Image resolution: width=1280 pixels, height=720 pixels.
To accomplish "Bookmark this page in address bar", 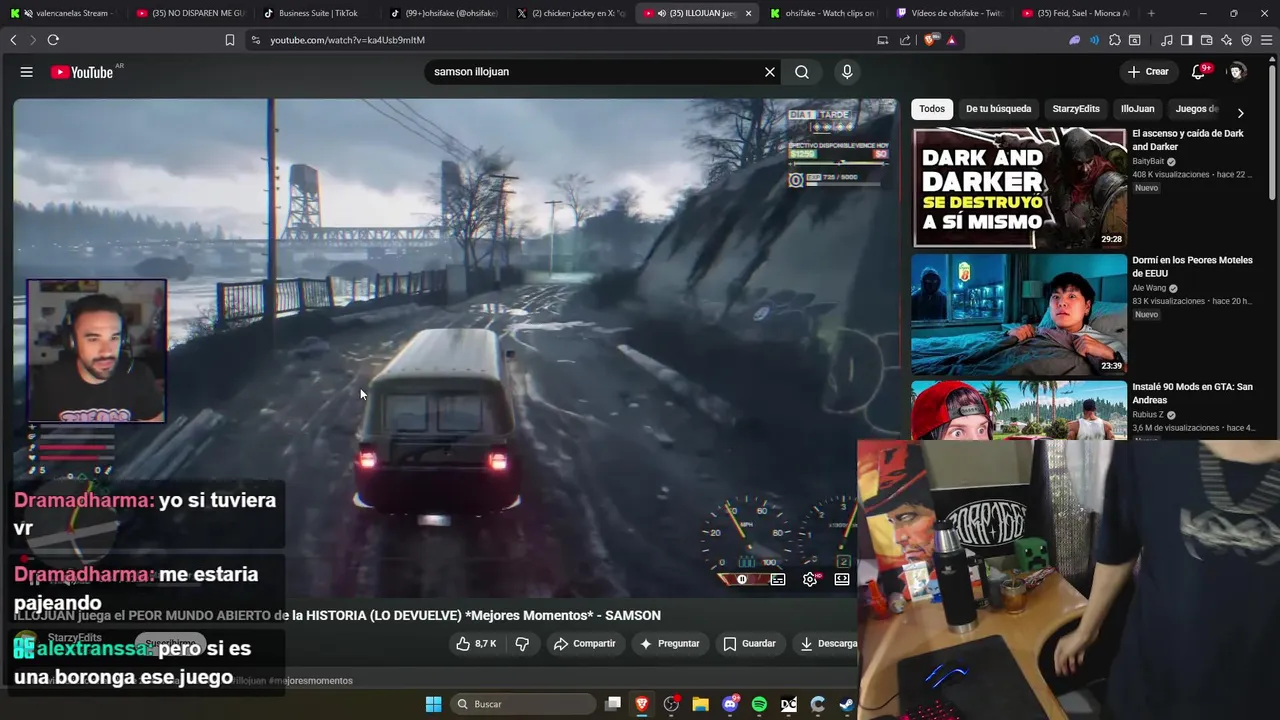I will click(230, 40).
